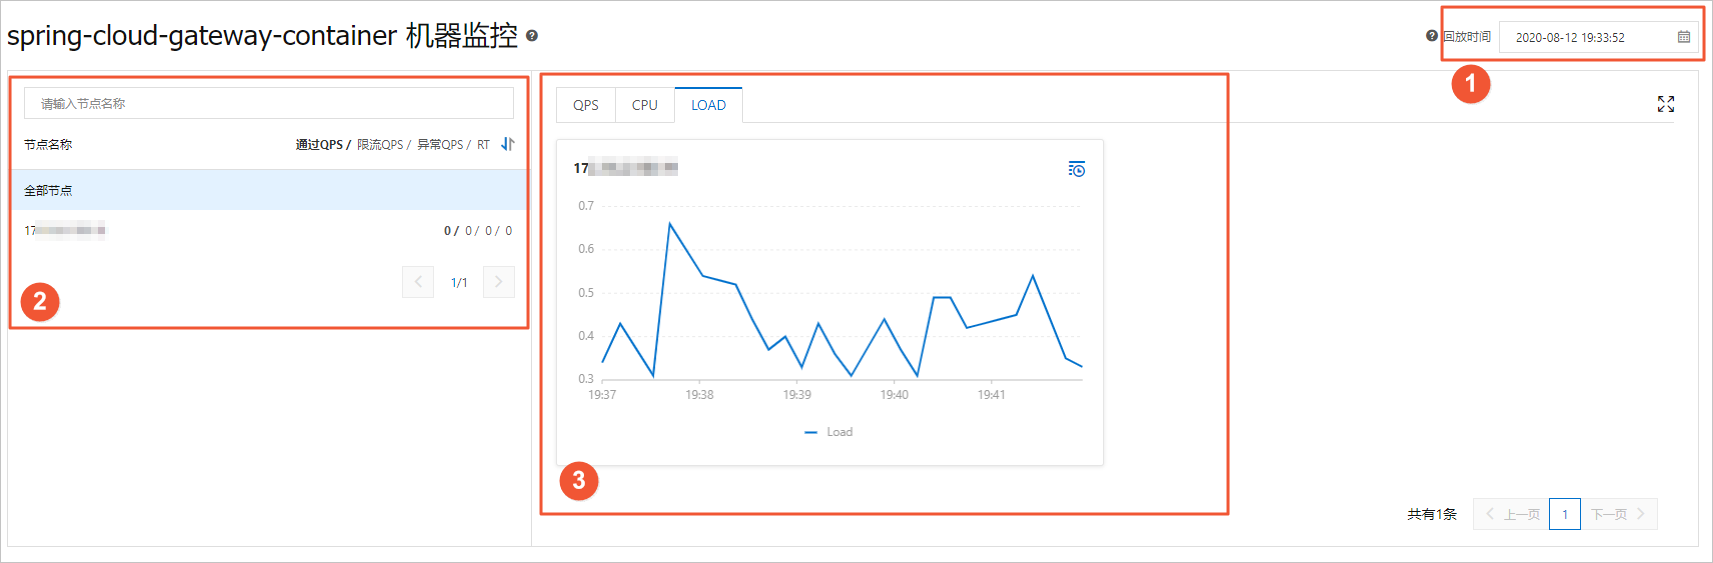Click the sort arrows icon beside RT
This screenshot has height=563, width=1713.
[508, 144]
